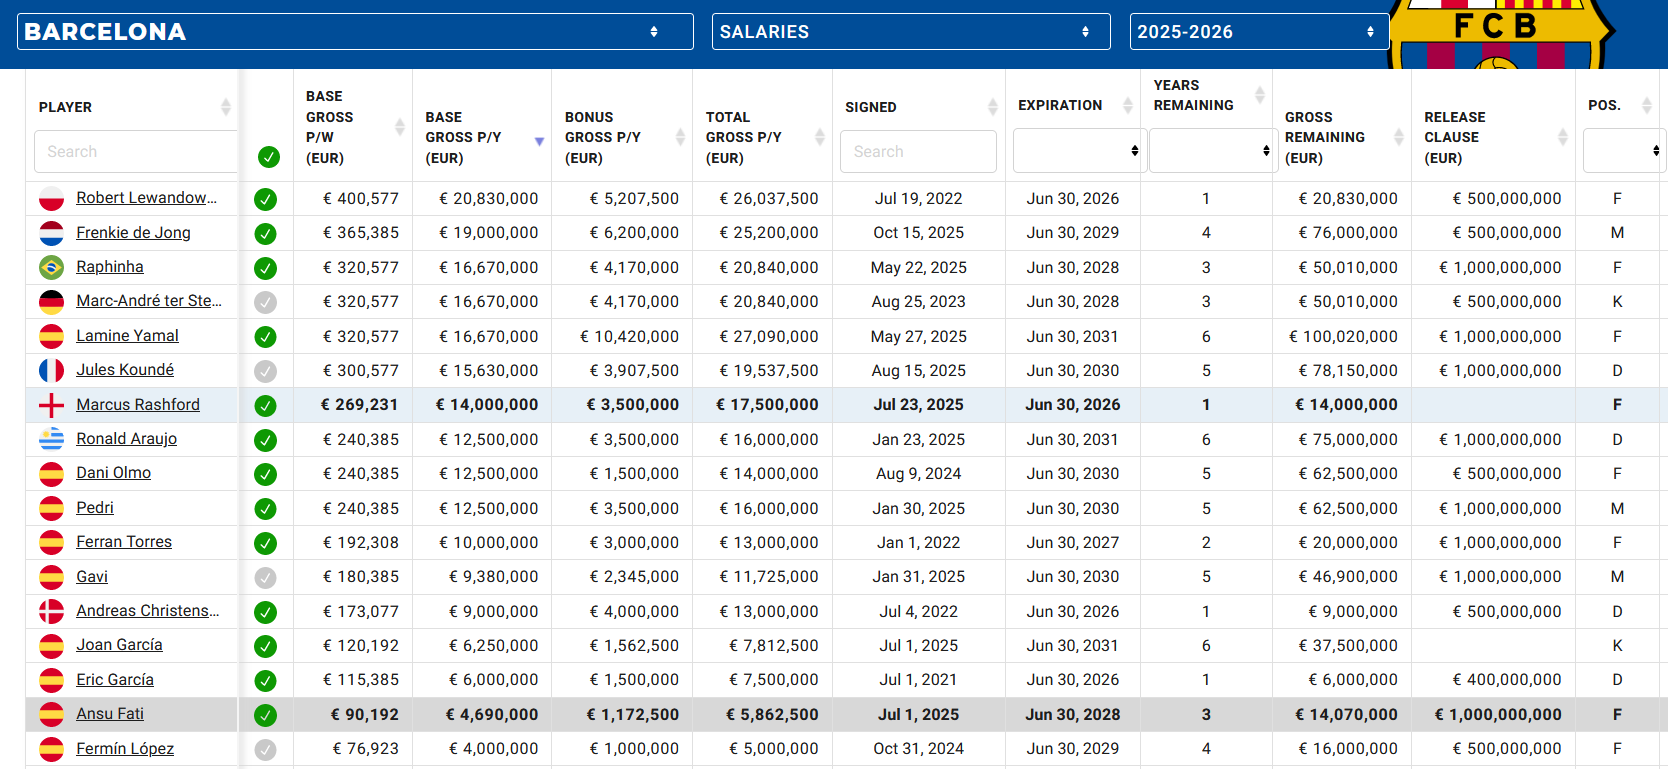Screen dimensions: 1668x769
Task: Open Joan García player link
Action: coord(119,645)
